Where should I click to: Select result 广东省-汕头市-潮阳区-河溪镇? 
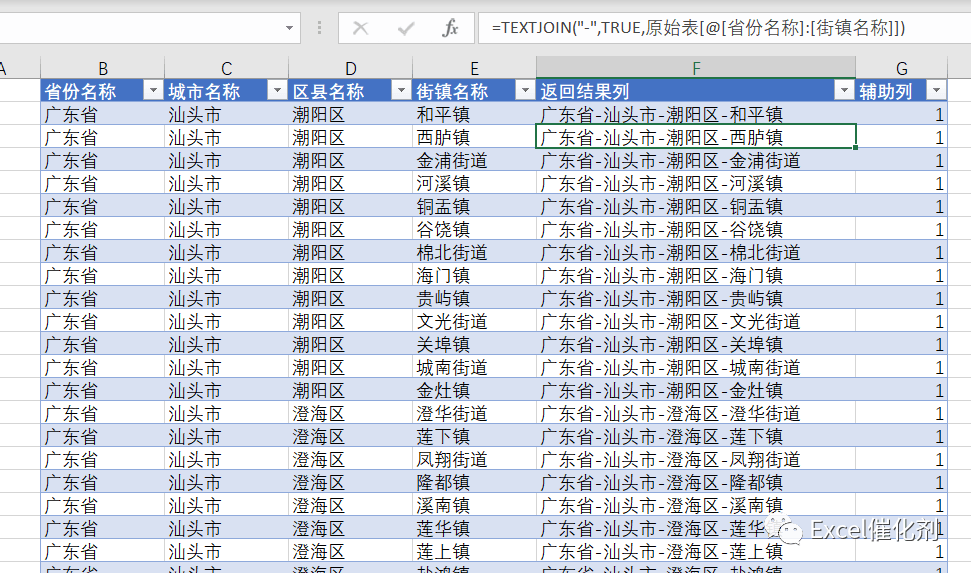point(696,183)
